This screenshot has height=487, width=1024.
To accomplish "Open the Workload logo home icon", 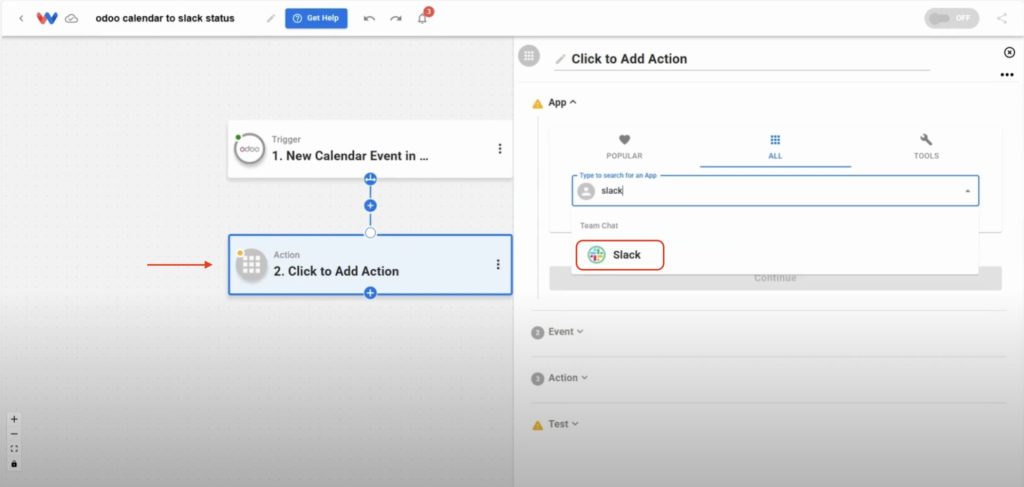I will point(47,18).
